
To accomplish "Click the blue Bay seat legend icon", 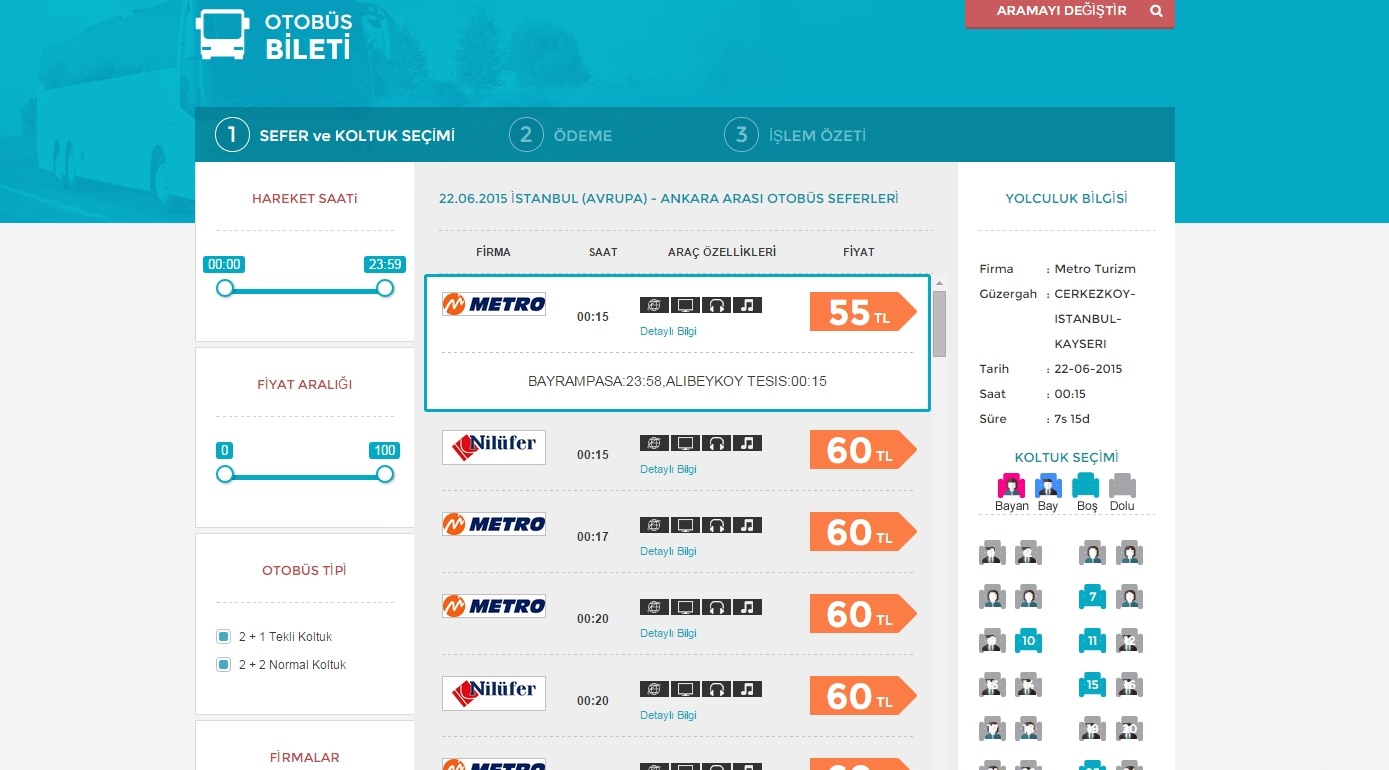I will pos(1048,485).
